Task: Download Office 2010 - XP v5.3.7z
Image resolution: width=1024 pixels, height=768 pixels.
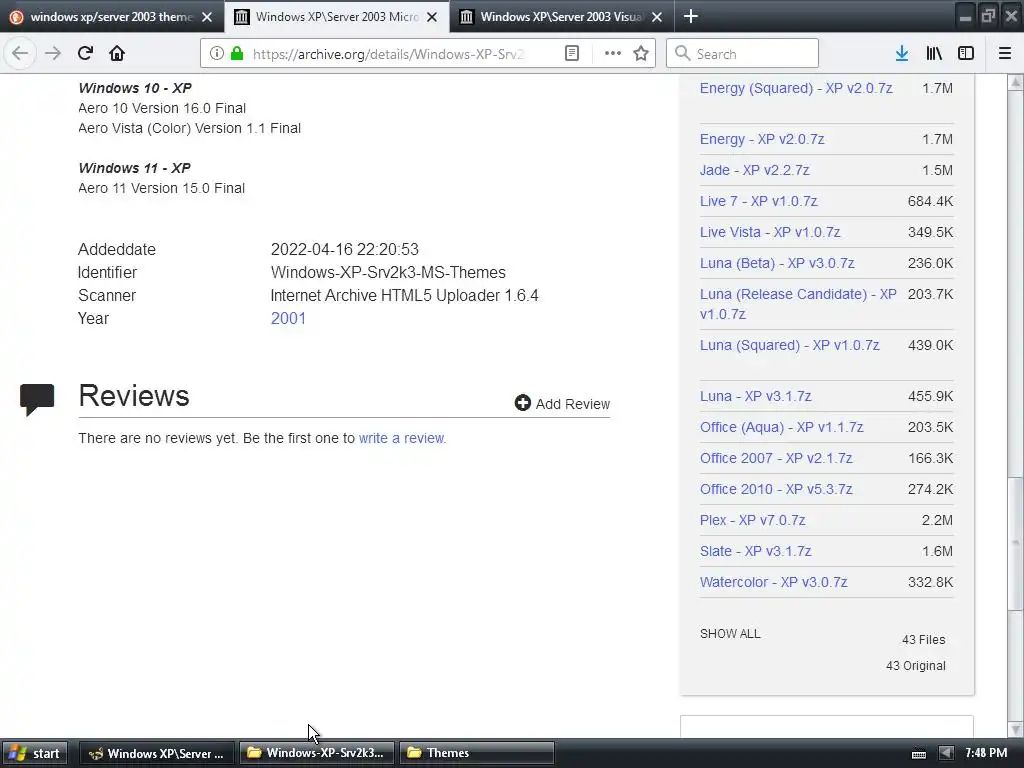Action: pyautogui.click(x=776, y=489)
